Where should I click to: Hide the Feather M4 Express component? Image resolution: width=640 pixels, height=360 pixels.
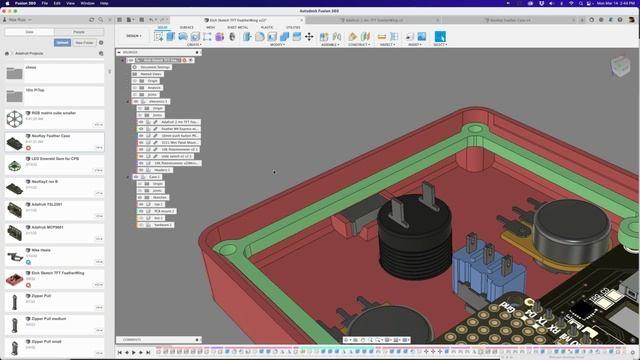[x=141, y=129]
